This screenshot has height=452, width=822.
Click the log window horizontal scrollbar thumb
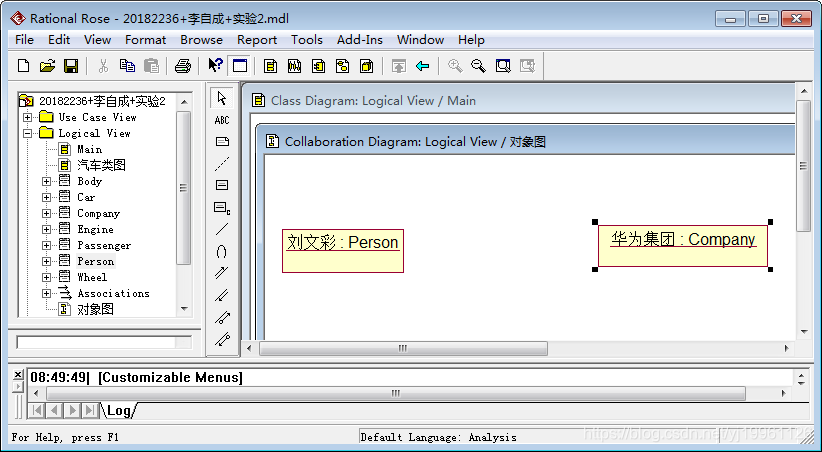396,393
